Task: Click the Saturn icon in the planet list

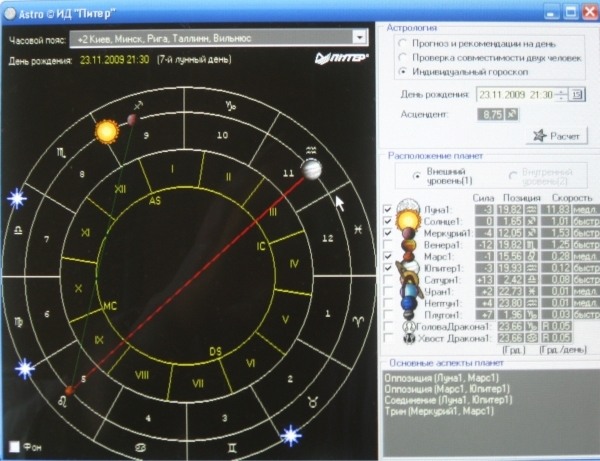Action: [410, 278]
